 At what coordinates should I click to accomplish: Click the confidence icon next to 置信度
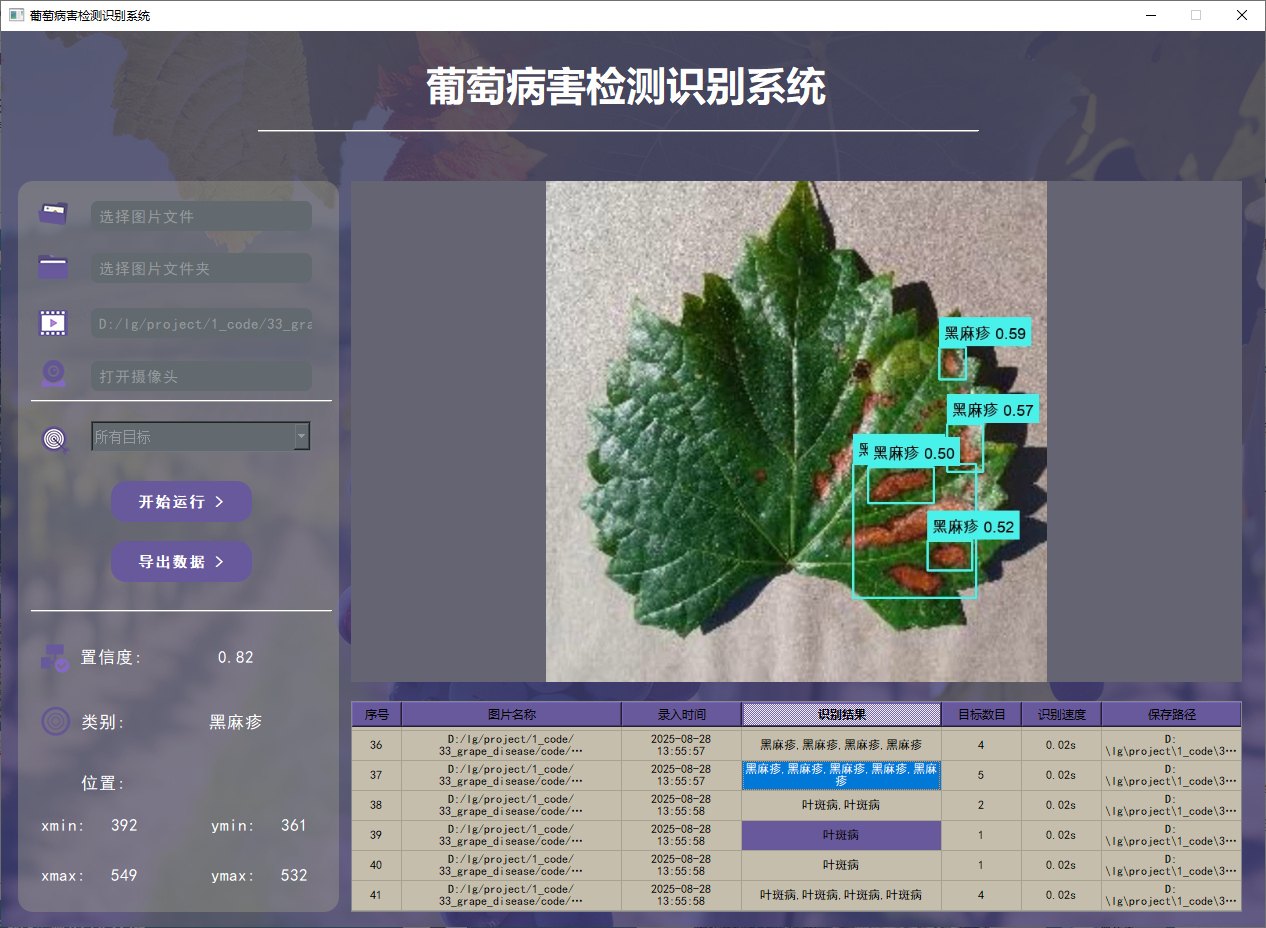click(55, 657)
